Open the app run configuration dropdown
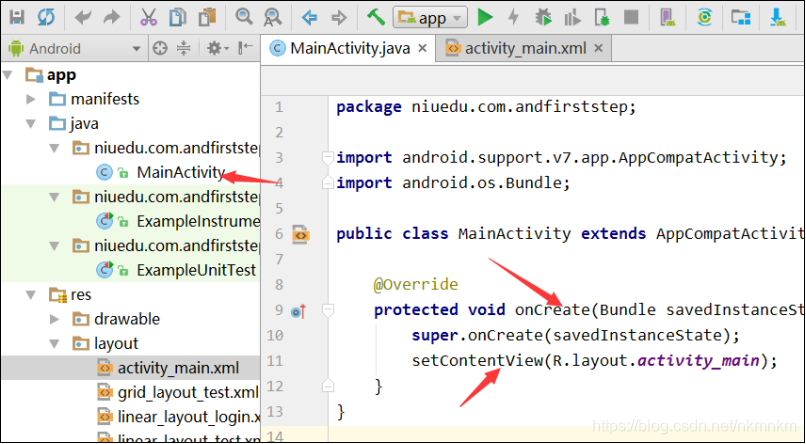806x444 pixels. [430, 18]
